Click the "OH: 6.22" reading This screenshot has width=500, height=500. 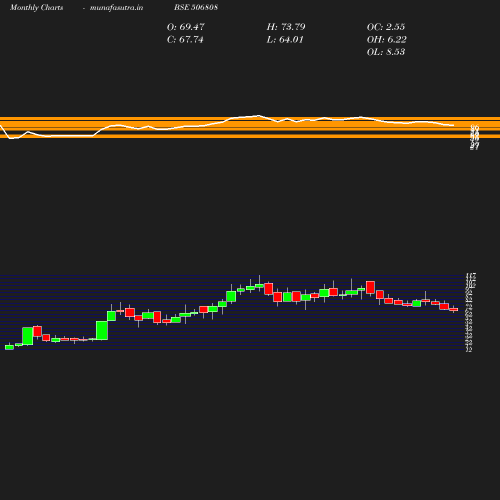tap(387, 40)
